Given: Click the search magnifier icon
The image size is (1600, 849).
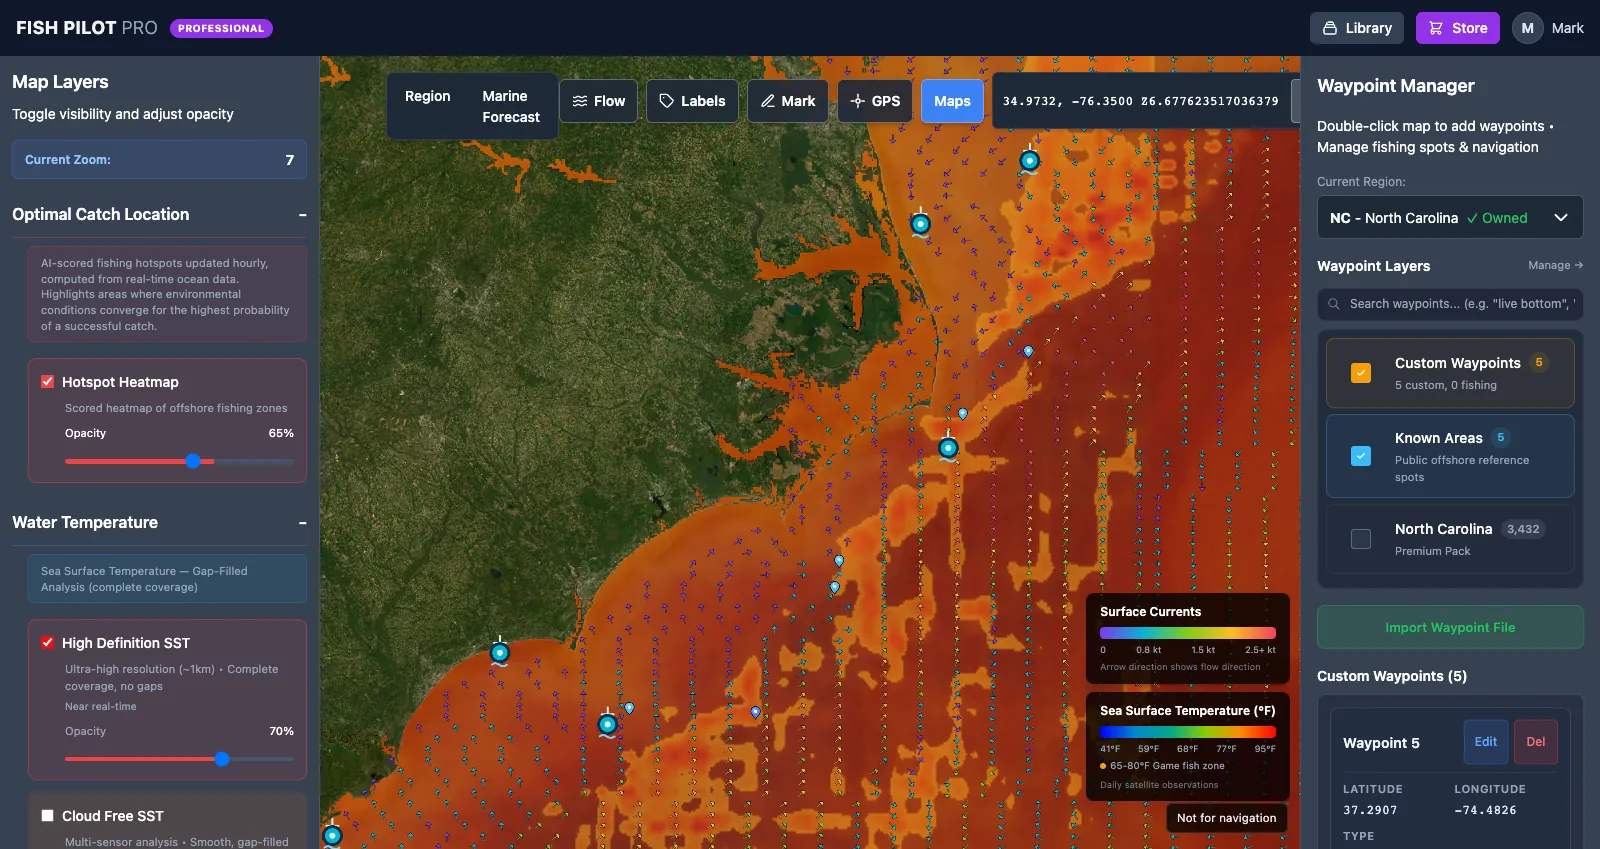Looking at the screenshot, I should click(1334, 304).
